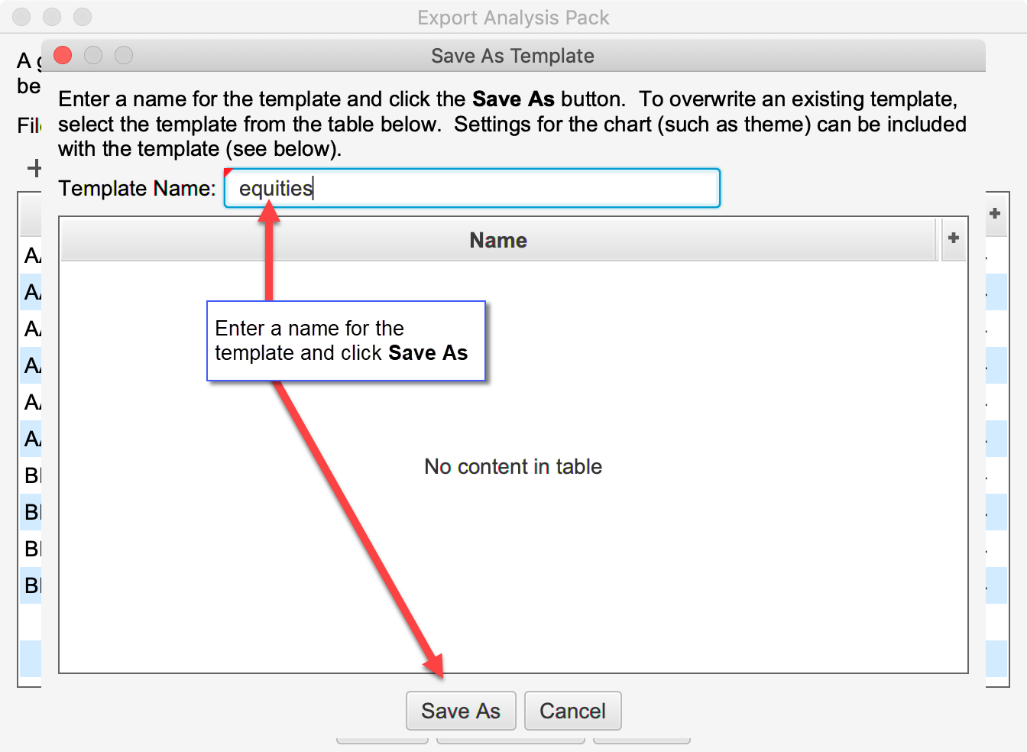Click the Export Analysis Pack zoom button

(82, 17)
